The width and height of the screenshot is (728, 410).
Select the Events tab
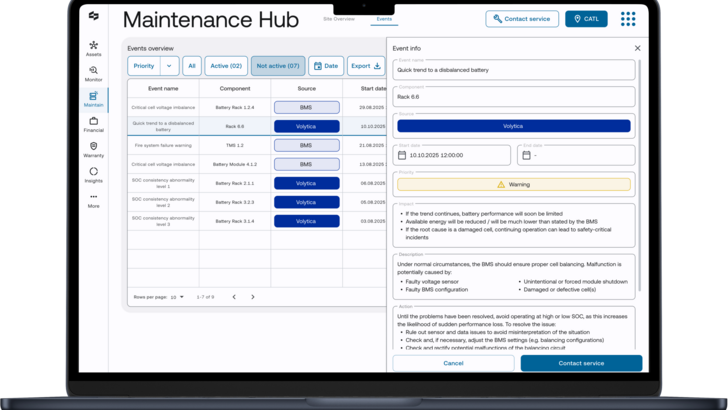click(384, 19)
